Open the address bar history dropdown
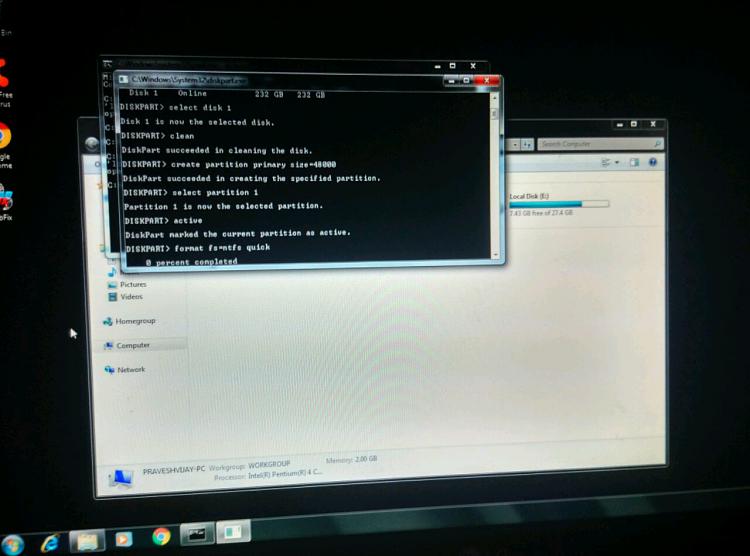Viewport: 750px width, 556px height. 515,145
